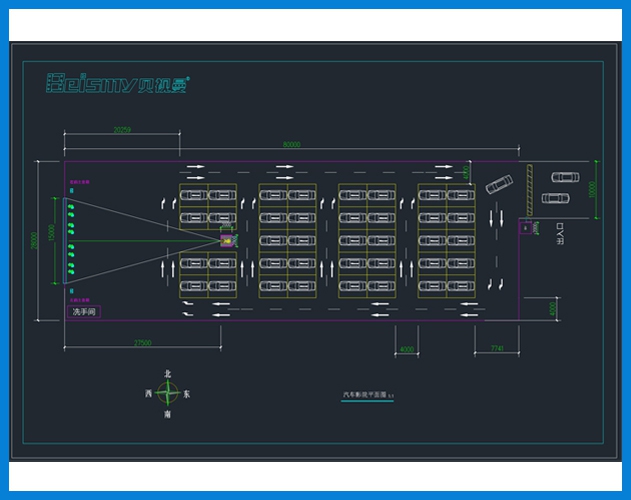
Task: Select the 7741 dimension text
Action: 497,348
